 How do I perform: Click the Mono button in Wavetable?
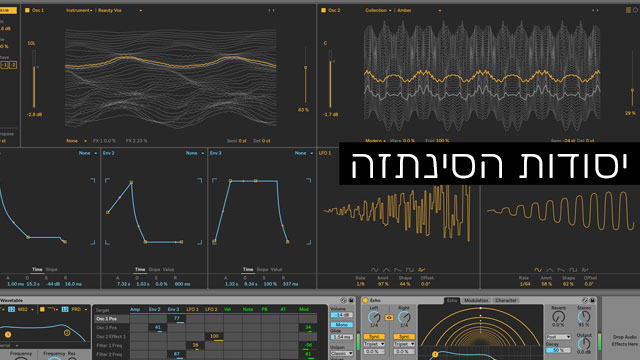tap(342, 324)
